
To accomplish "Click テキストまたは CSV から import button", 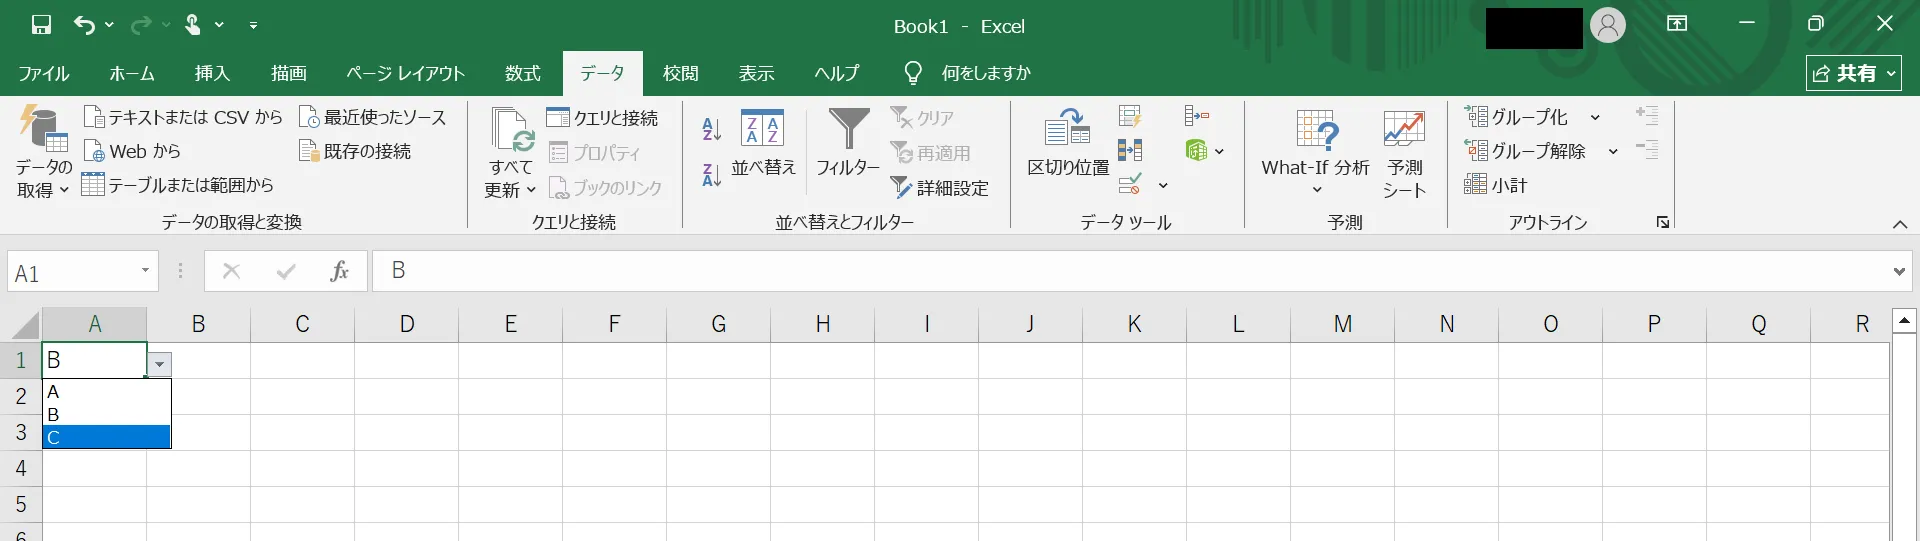I will [x=184, y=118].
